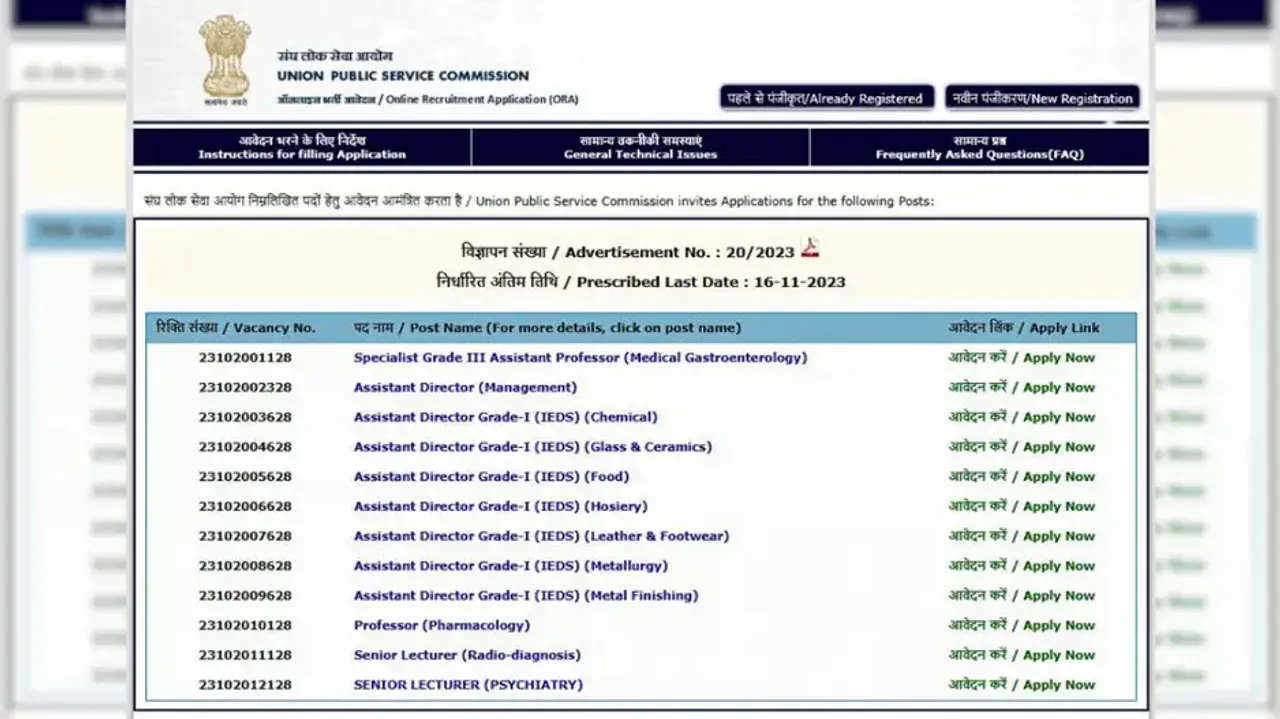Open the Metal Finishing post details
This screenshot has height=719, width=1280.
point(526,596)
